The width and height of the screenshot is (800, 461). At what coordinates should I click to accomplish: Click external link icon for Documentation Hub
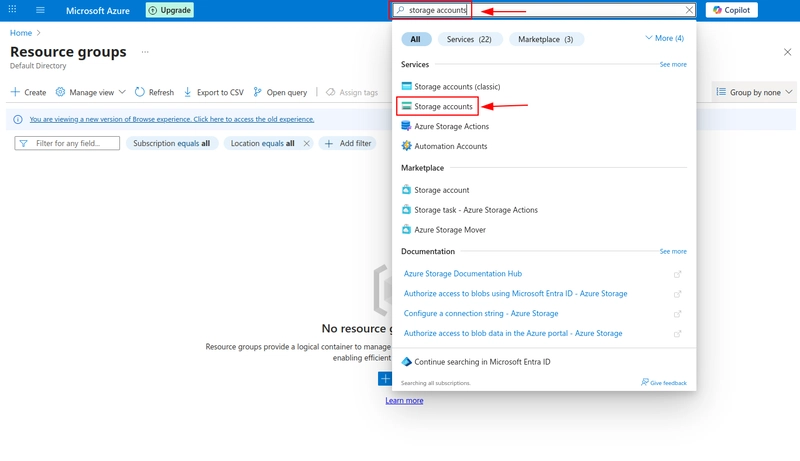pyautogui.click(x=677, y=274)
